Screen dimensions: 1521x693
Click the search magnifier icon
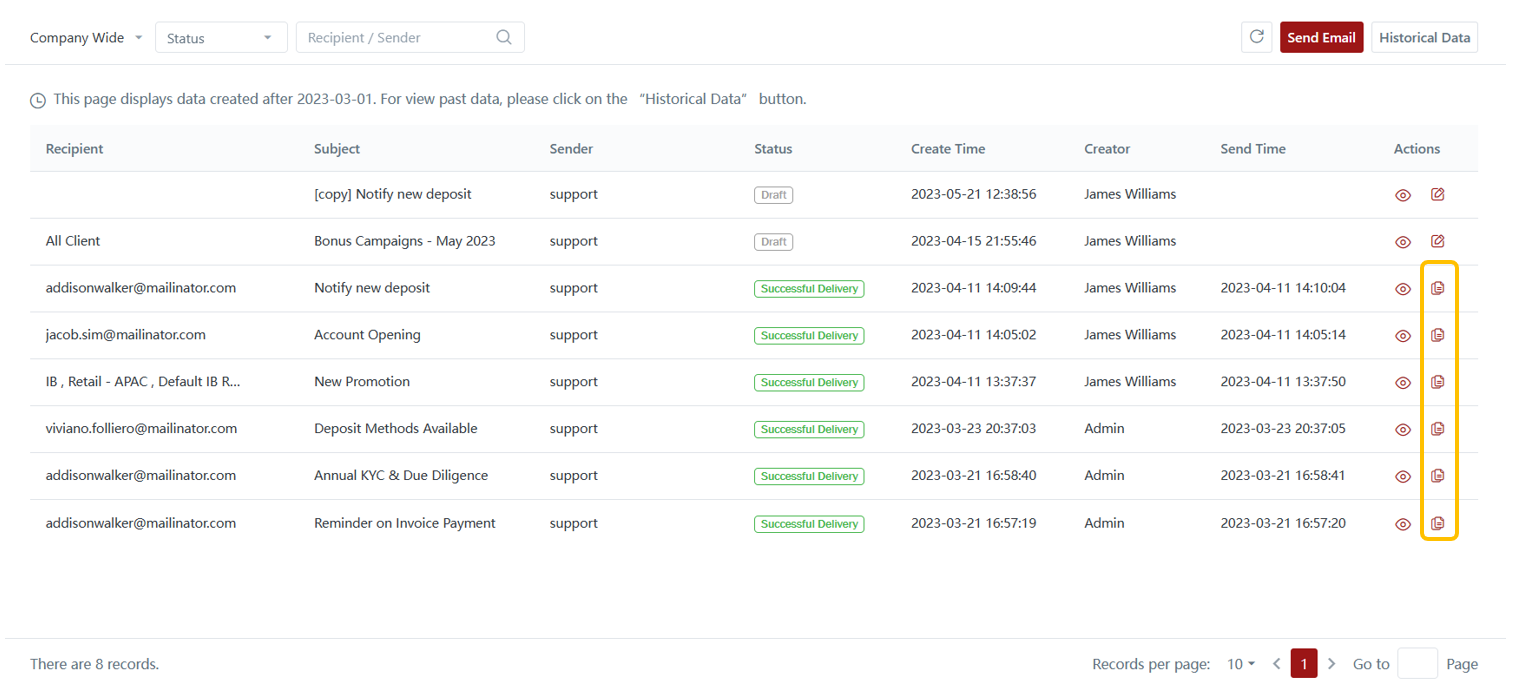[504, 38]
